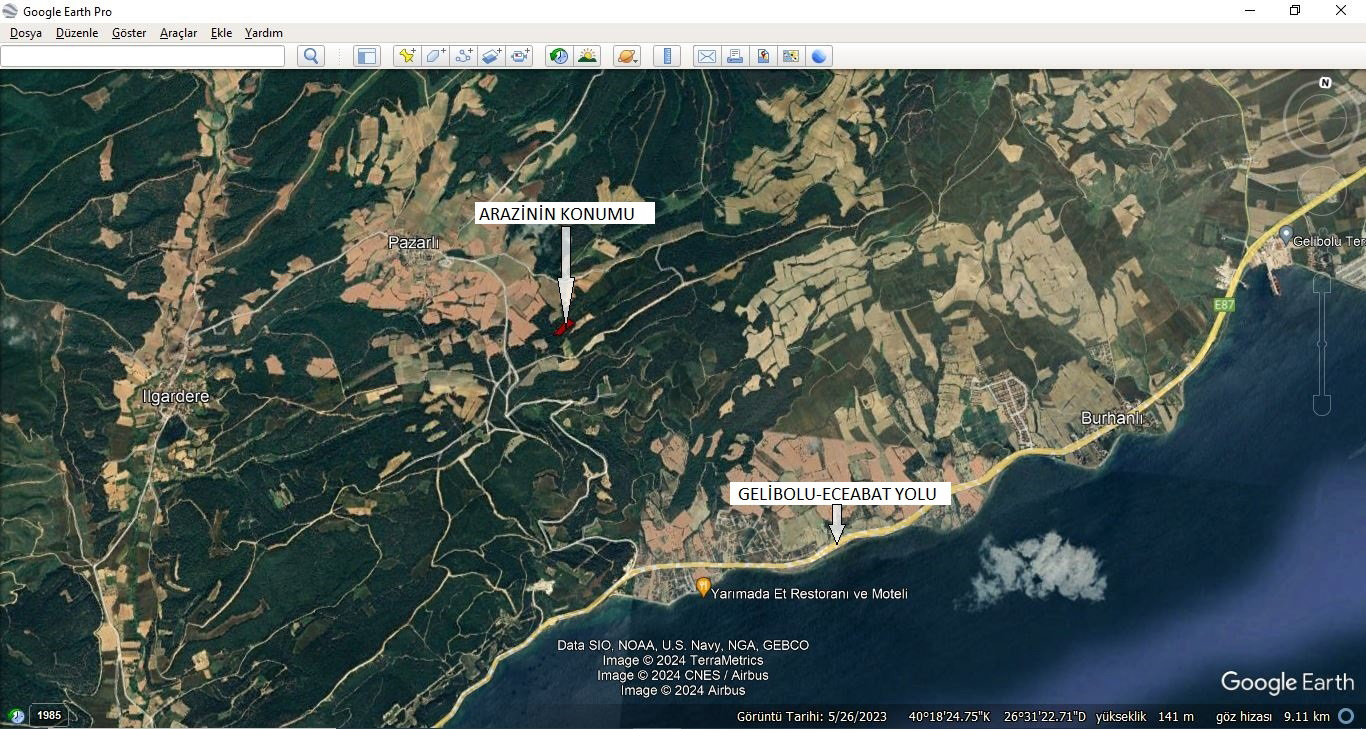Click the search magnifier button
Viewport: 1366px width, 729px height.
(311, 56)
